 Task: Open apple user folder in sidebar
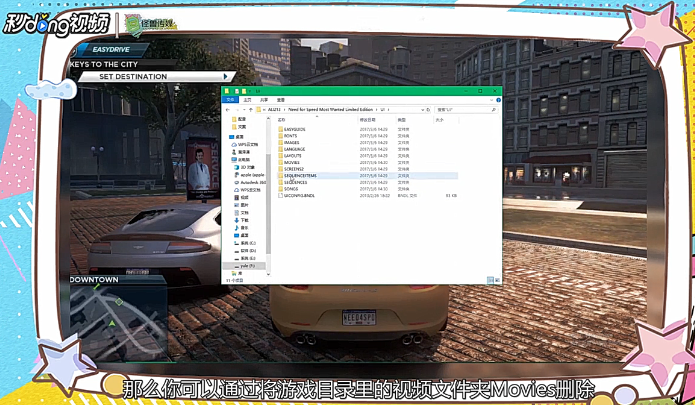pos(249,175)
